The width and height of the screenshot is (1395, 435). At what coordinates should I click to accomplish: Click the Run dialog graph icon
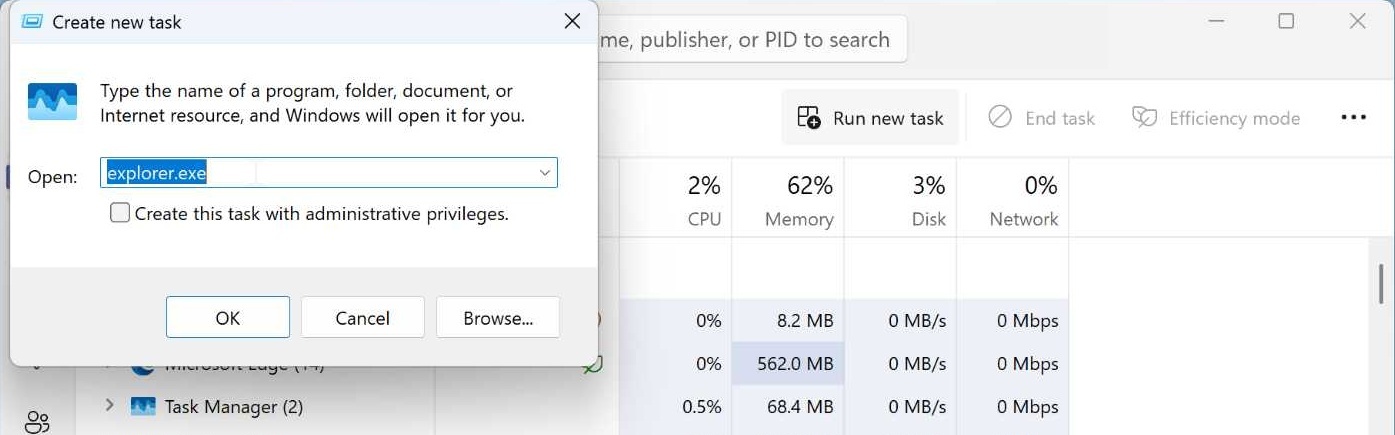51,103
